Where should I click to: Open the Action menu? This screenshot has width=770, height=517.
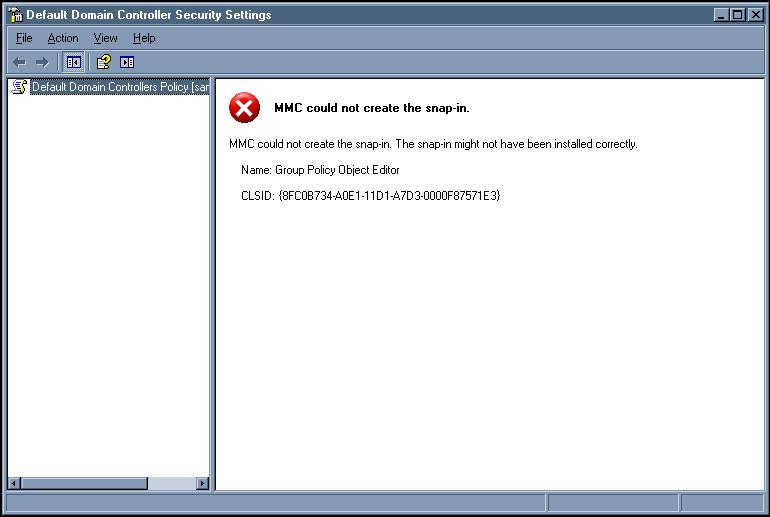click(63, 38)
